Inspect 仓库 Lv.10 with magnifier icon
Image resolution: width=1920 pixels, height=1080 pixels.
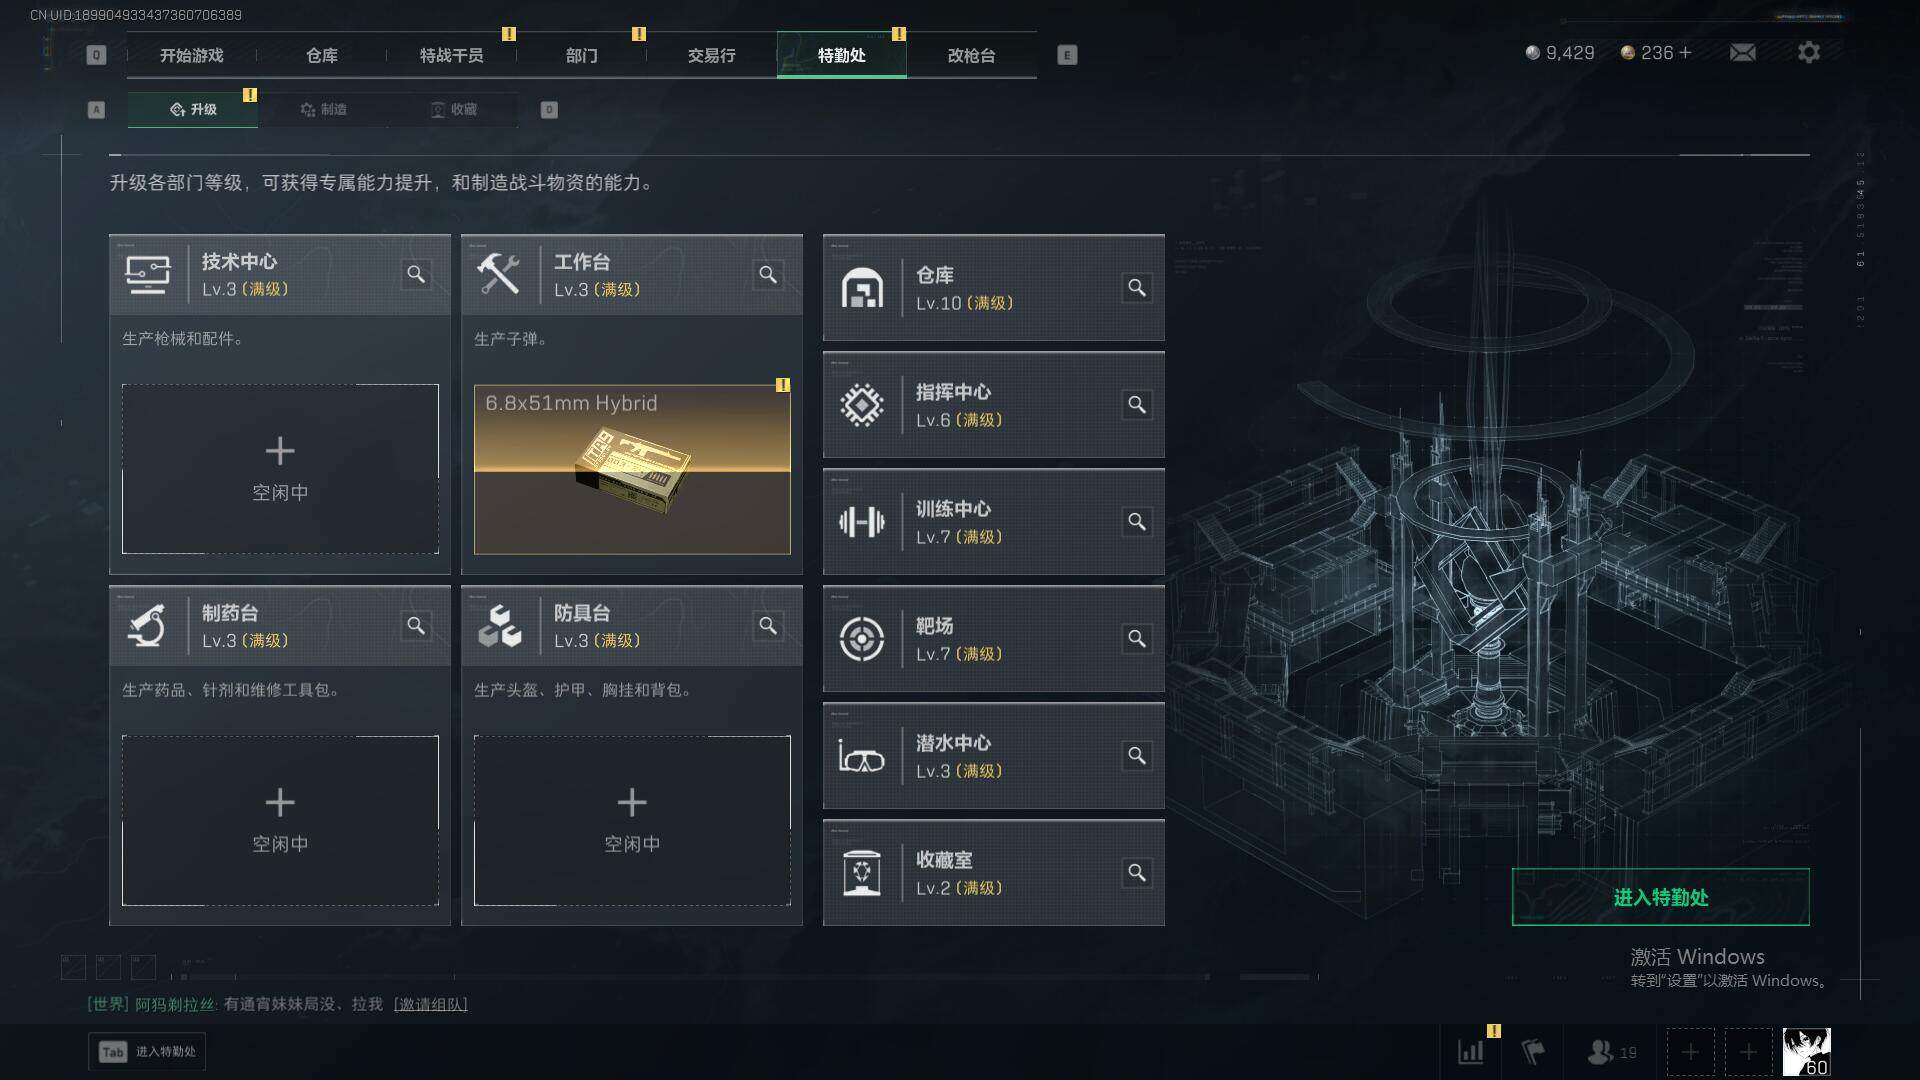pyautogui.click(x=1137, y=288)
